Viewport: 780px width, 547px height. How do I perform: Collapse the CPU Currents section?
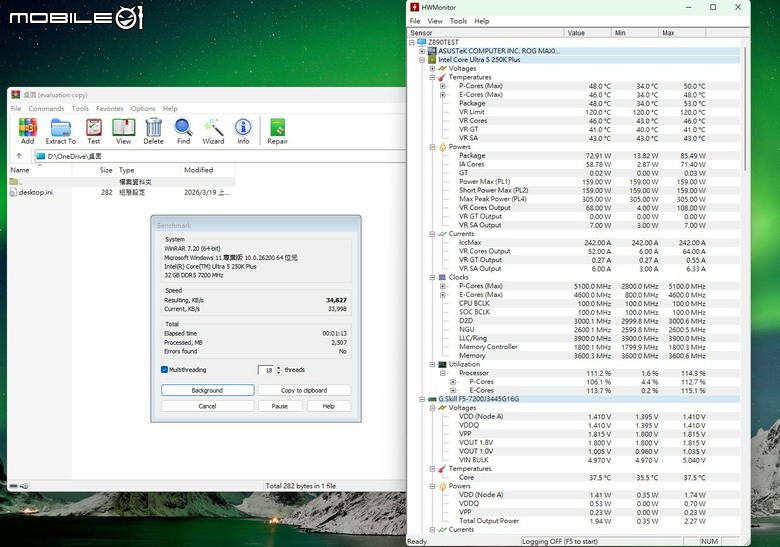point(432,234)
